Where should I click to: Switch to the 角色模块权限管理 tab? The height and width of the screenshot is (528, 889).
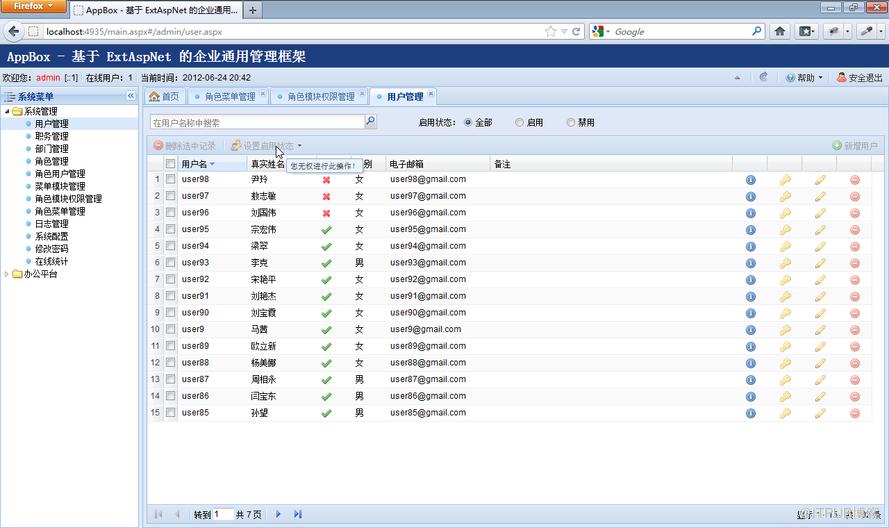[319, 96]
